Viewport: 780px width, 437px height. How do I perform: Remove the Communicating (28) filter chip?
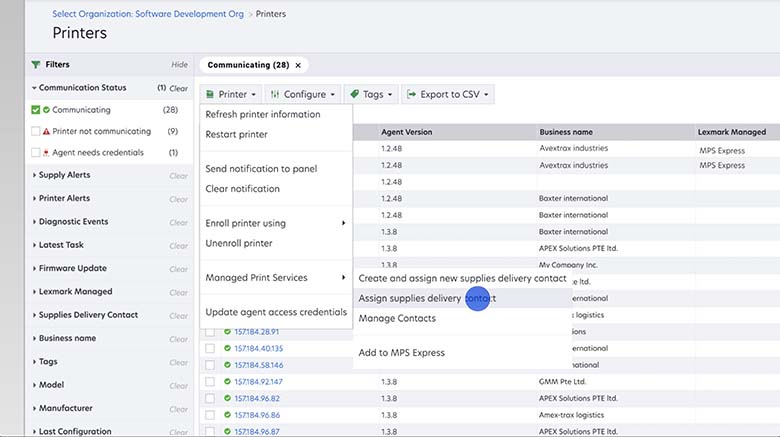point(297,65)
